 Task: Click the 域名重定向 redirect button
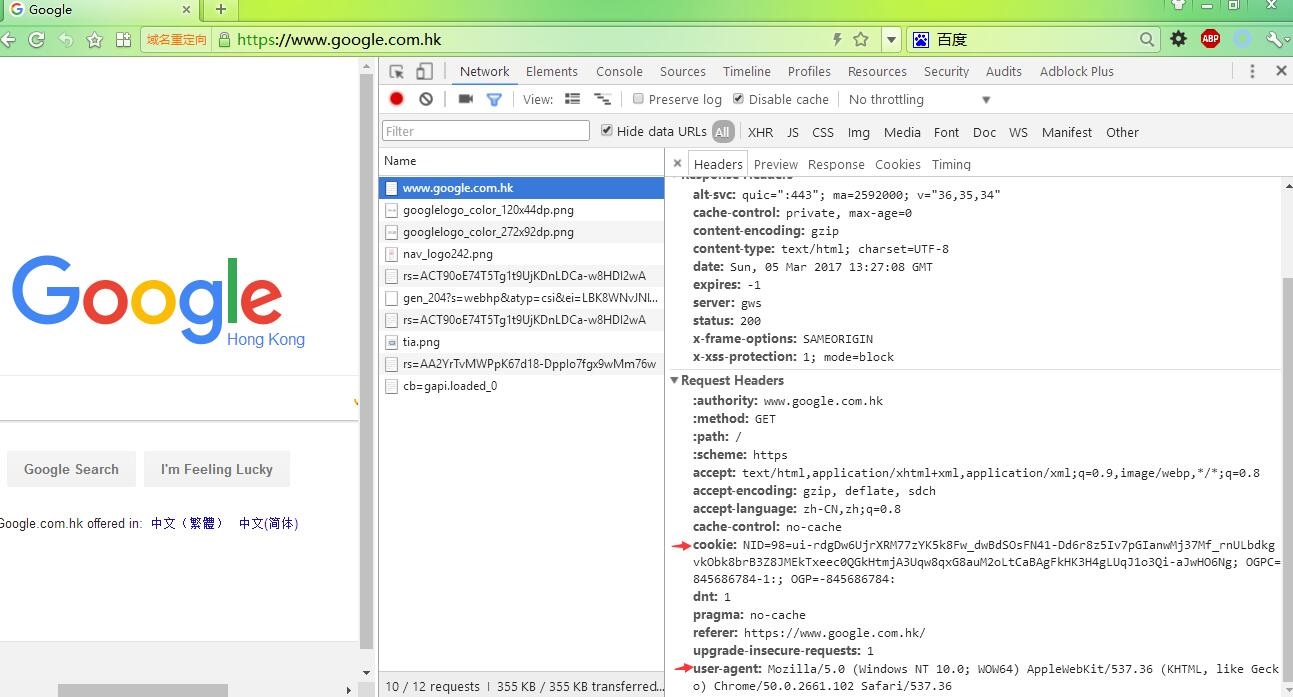176,40
